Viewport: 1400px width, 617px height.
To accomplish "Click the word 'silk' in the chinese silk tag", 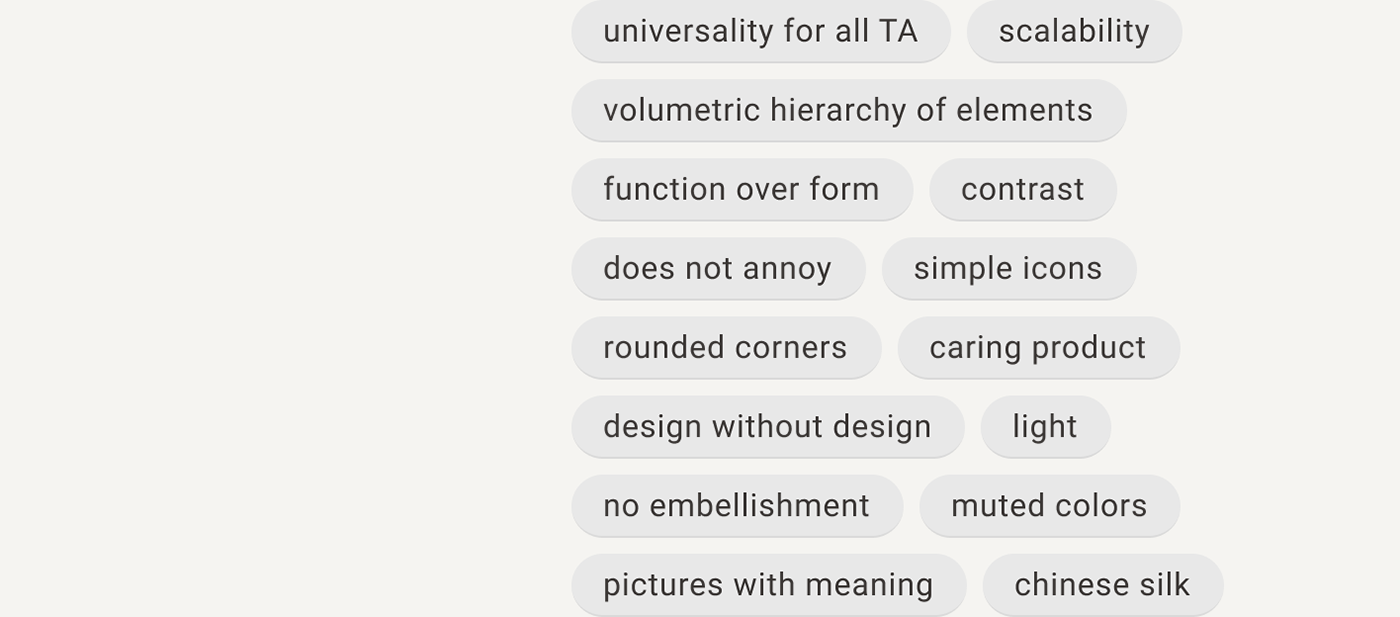I will (x=1162, y=584).
